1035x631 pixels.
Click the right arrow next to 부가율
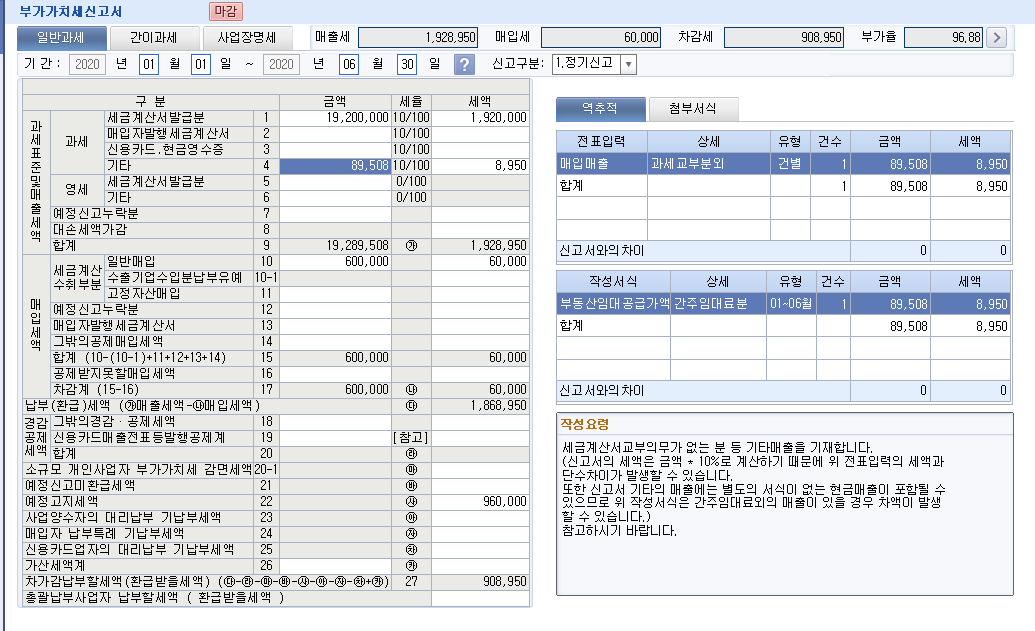995,37
